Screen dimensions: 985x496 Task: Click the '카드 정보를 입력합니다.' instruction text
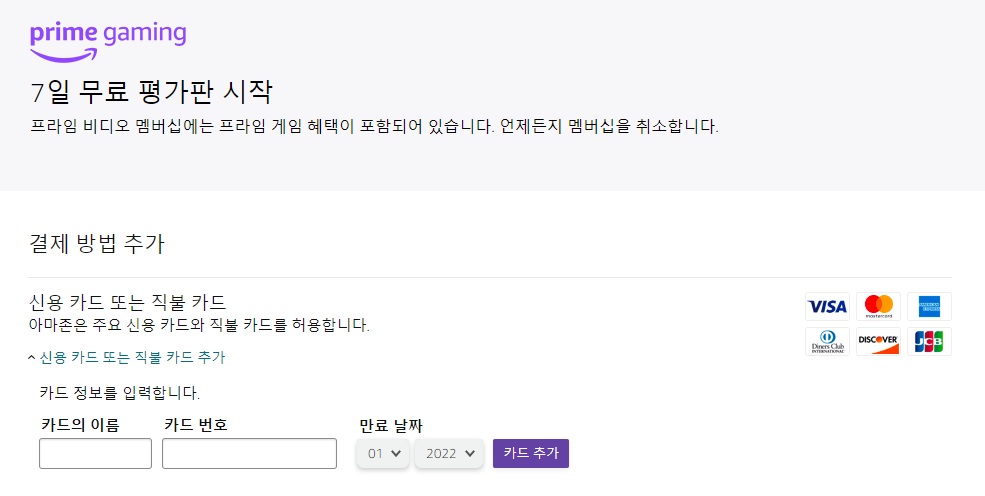pyautogui.click(x=119, y=393)
